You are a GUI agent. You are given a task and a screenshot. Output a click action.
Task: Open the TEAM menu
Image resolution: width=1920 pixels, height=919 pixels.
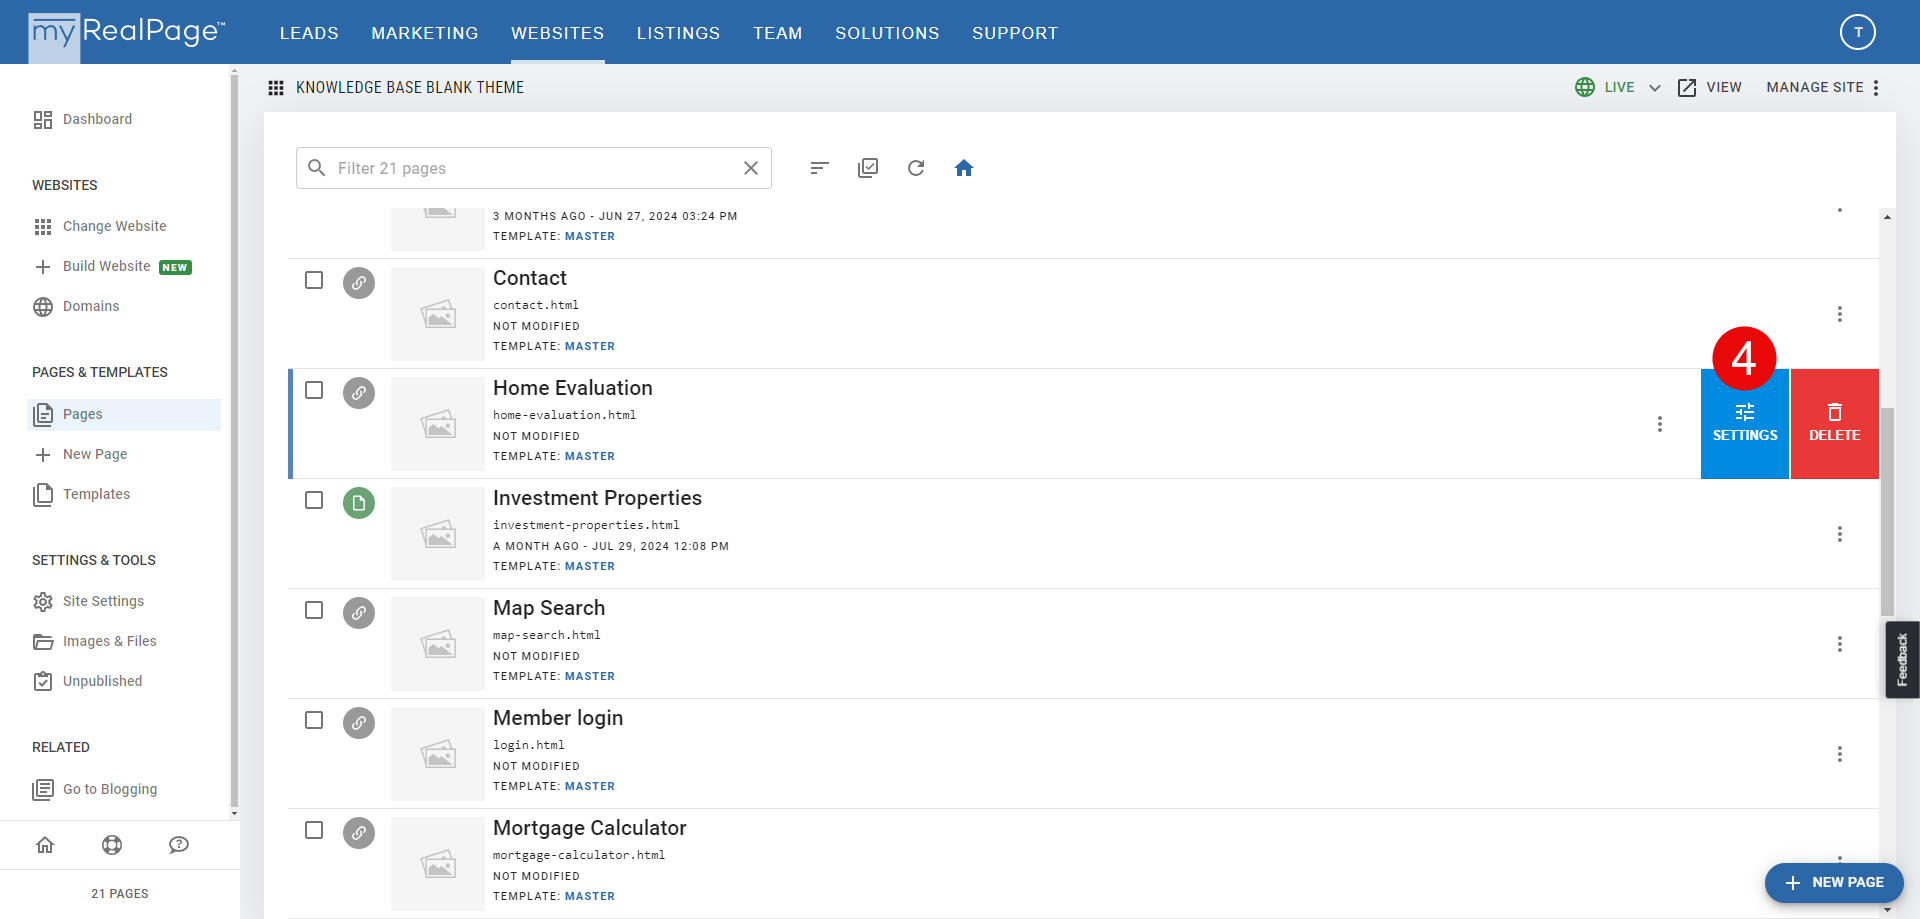[778, 33]
